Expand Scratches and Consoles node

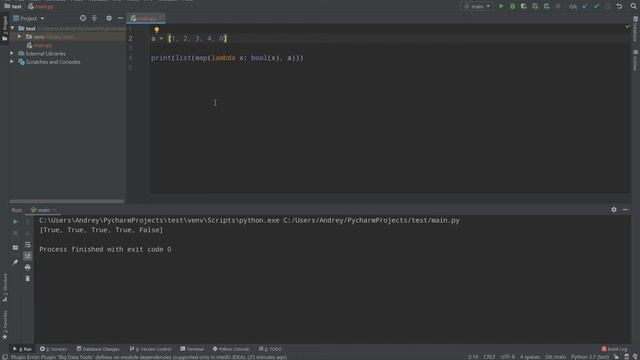(x=12, y=62)
